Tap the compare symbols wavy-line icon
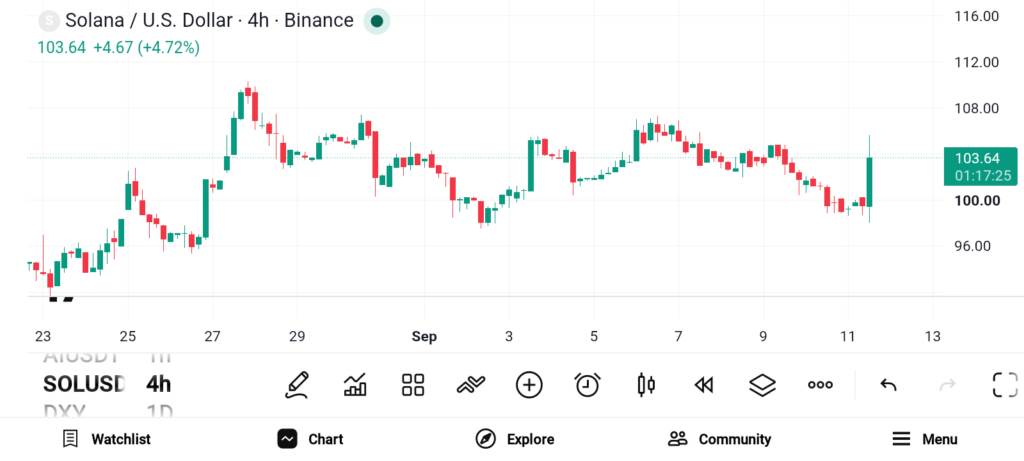1024x461 pixels. click(x=471, y=385)
